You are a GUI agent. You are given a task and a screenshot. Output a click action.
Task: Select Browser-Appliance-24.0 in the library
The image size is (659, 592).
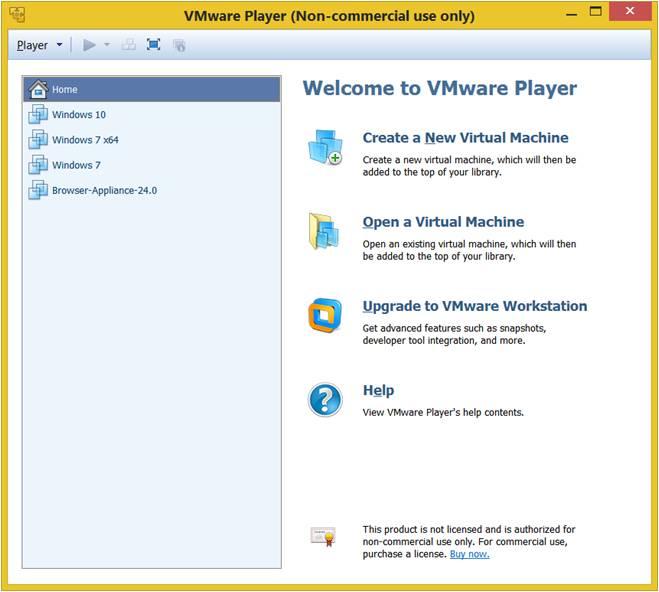[104, 190]
